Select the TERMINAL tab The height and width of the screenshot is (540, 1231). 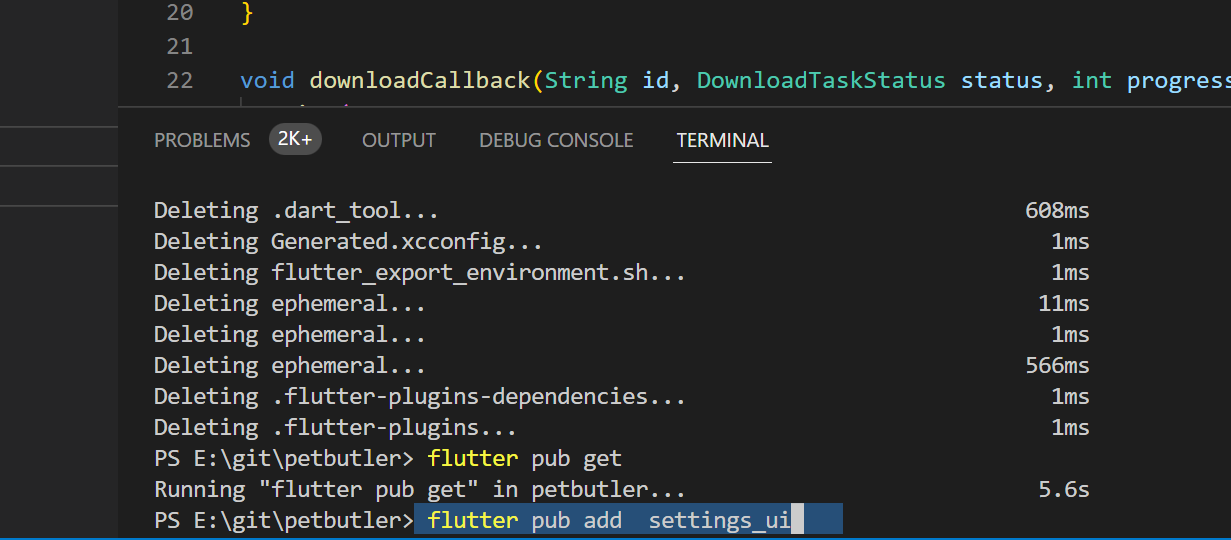click(722, 141)
